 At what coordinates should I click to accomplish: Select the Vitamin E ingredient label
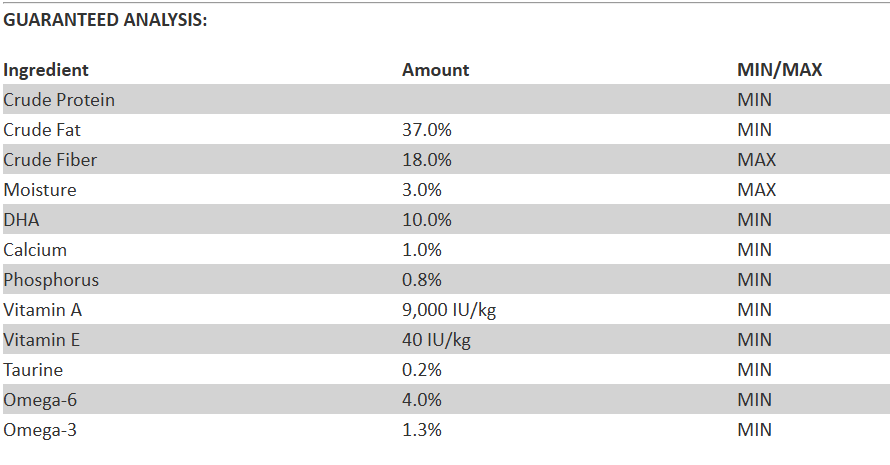click(41, 340)
